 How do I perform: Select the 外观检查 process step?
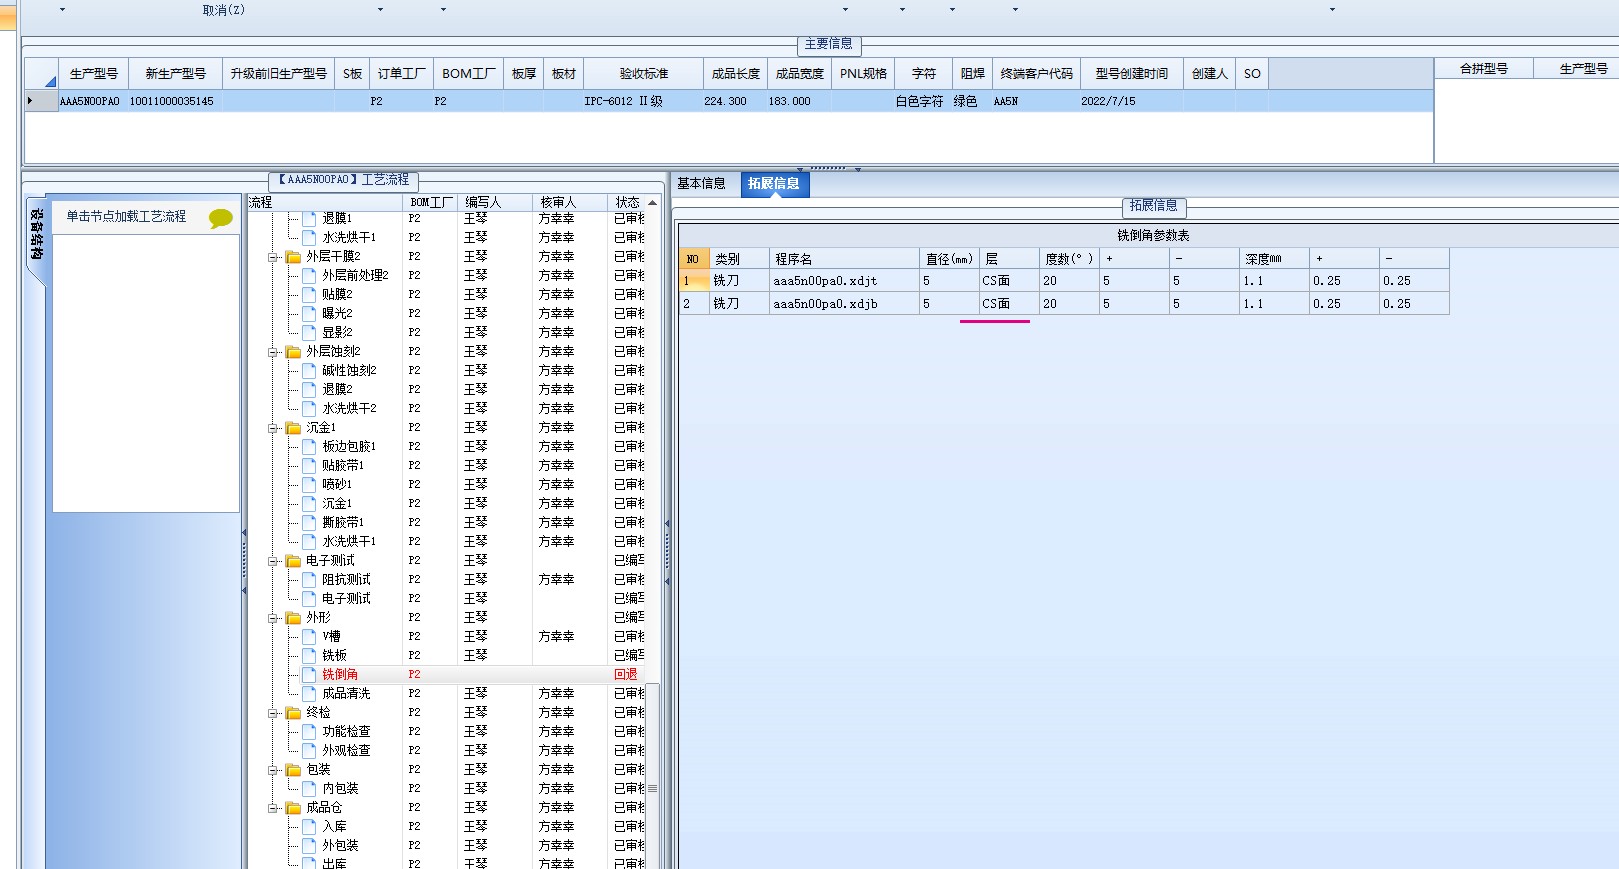pyautogui.click(x=346, y=750)
